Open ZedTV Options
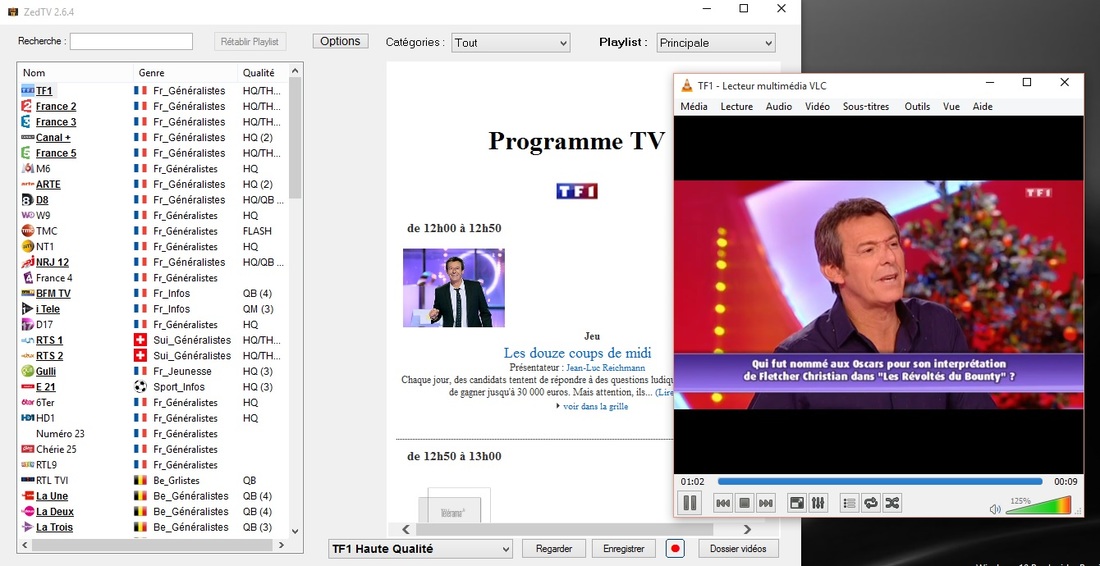 pos(340,41)
